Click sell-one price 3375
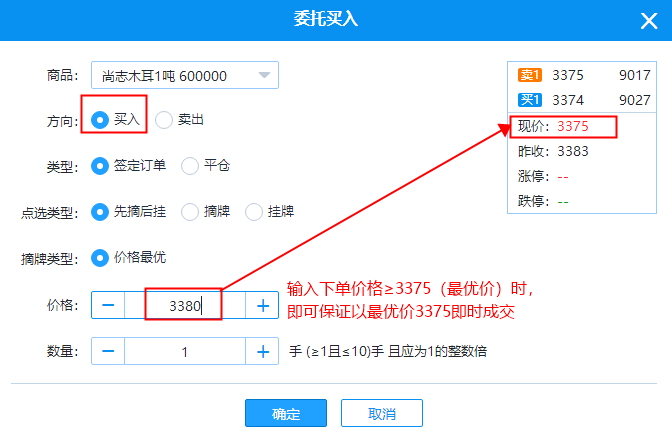672x446 pixels. click(568, 75)
